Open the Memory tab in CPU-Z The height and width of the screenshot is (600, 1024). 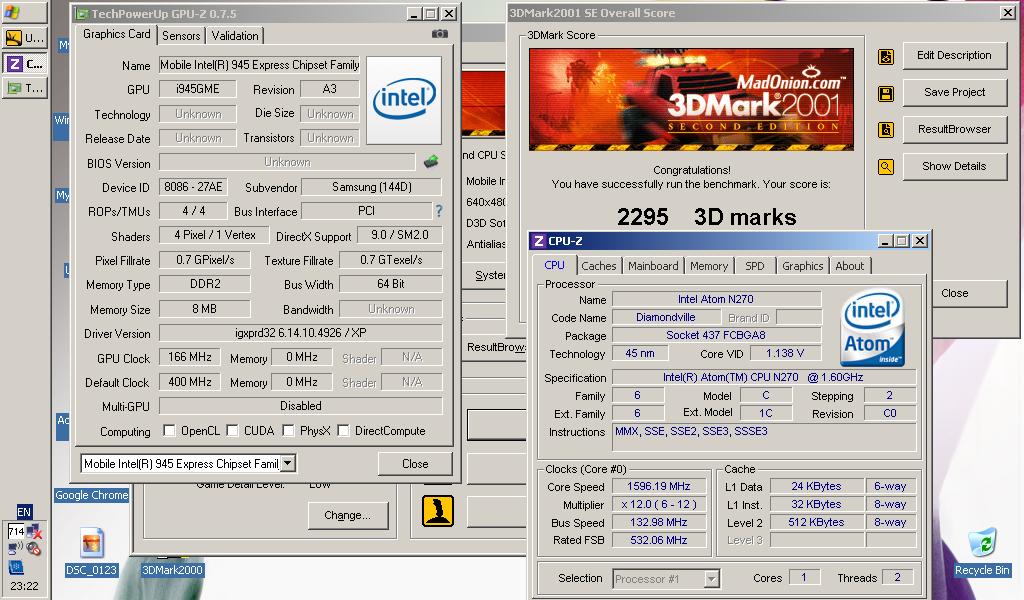(x=709, y=266)
